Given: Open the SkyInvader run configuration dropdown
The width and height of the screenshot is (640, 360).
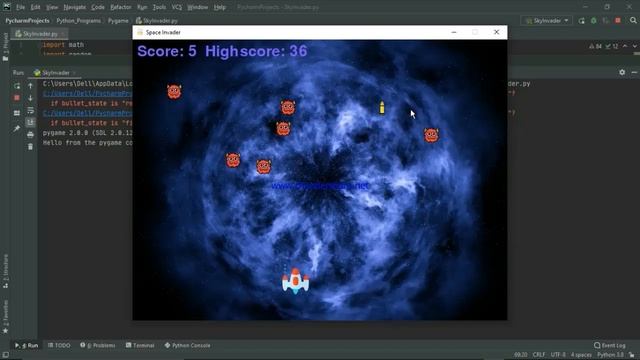Looking at the screenshot, I should 547,20.
